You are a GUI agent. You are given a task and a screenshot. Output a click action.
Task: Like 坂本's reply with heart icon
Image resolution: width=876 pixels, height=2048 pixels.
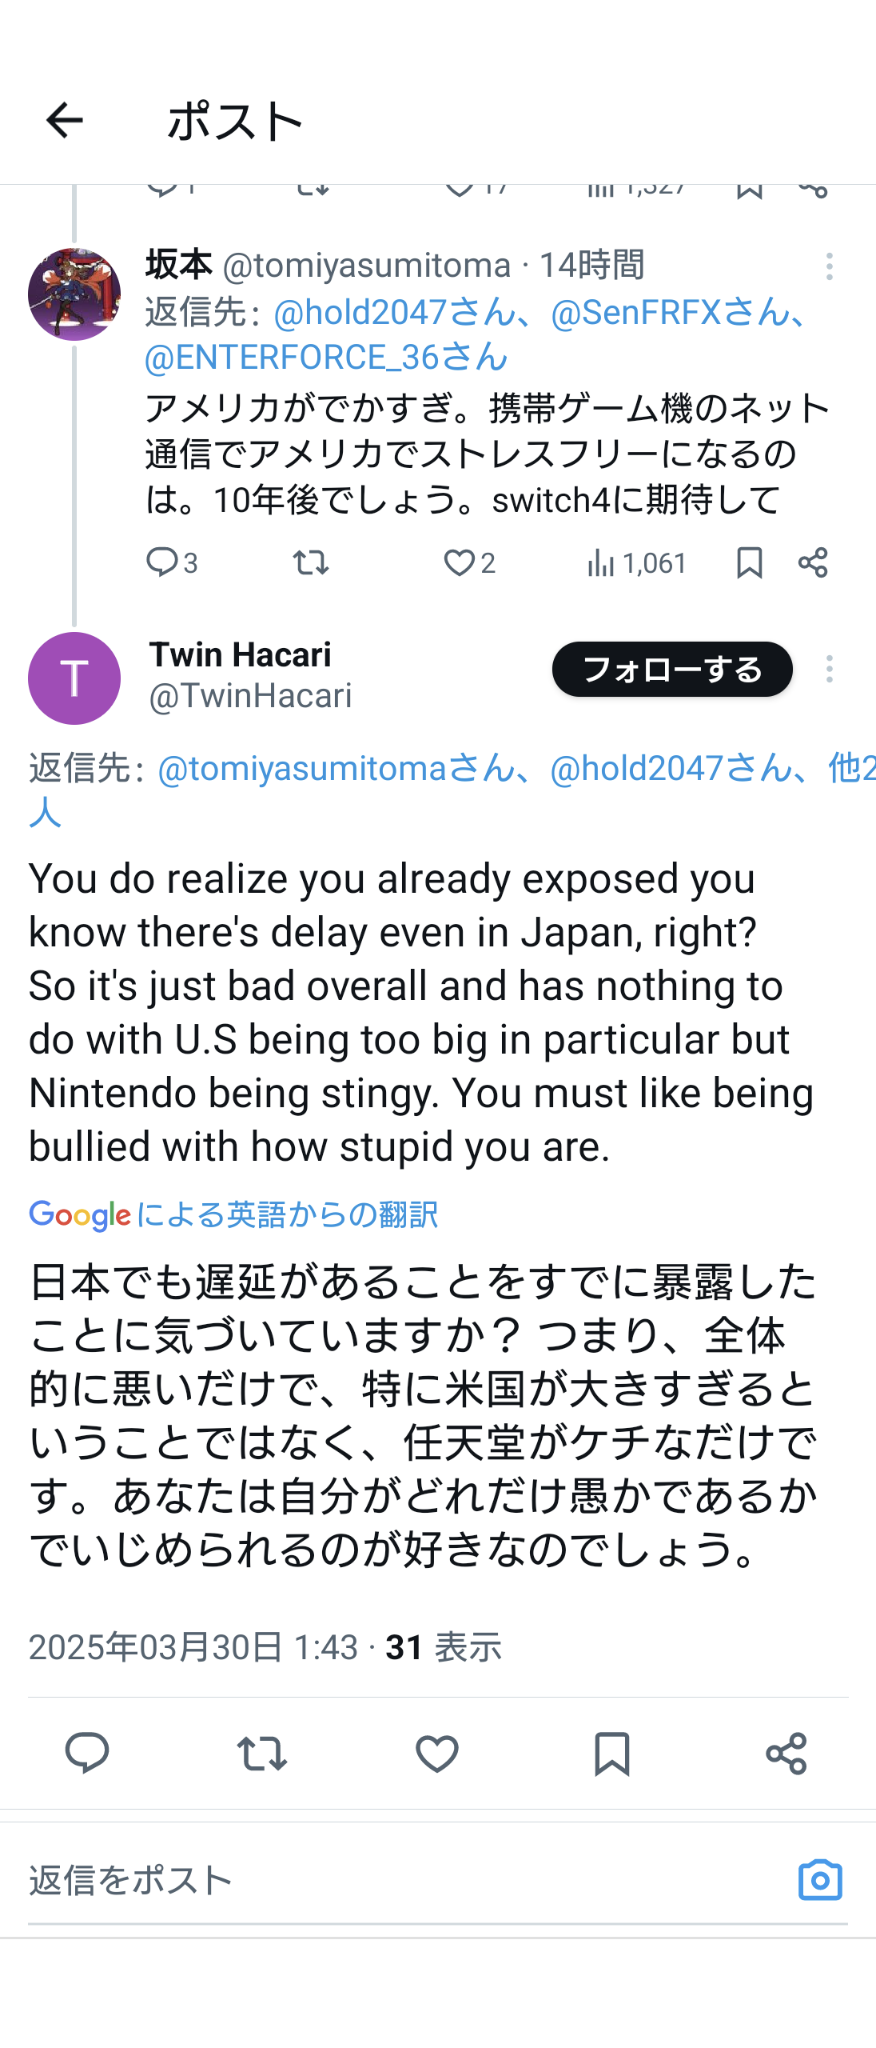coord(469,563)
